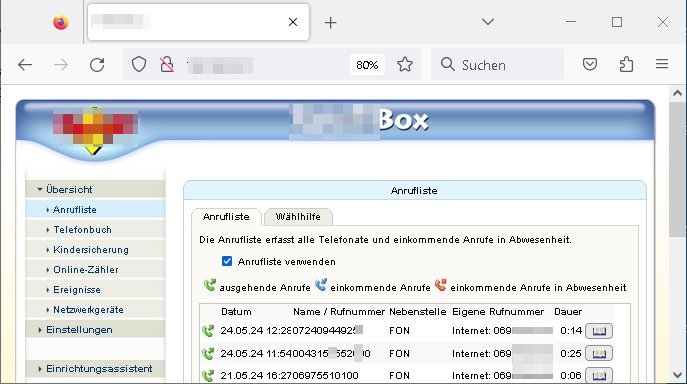Click phonebook icon for 0:14 call

pos(599,331)
